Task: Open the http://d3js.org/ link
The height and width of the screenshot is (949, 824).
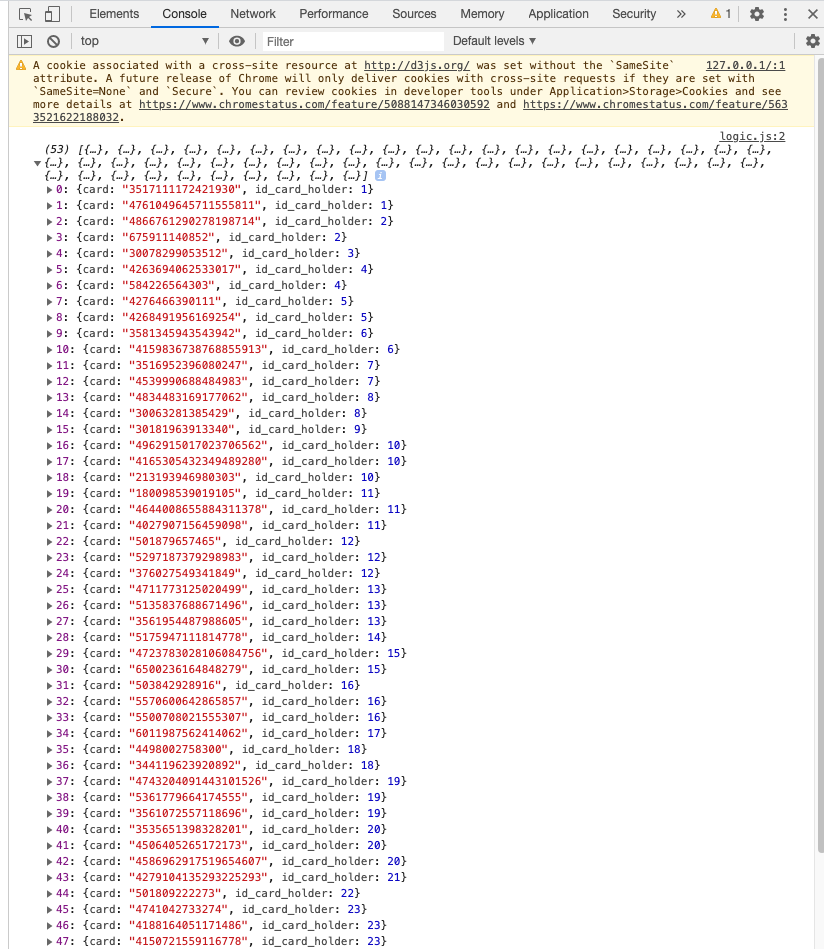Action: pyautogui.click(x=417, y=65)
